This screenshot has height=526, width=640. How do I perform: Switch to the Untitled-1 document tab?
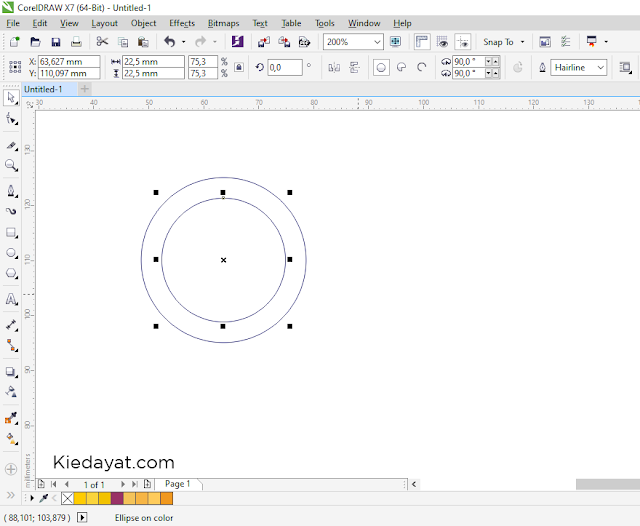pos(49,89)
